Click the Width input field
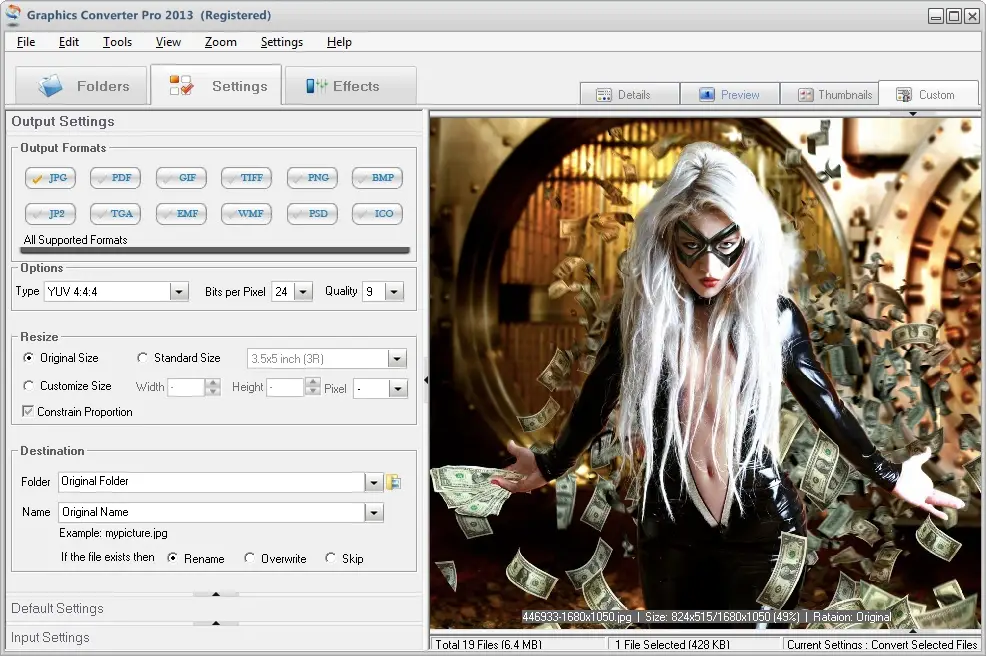 tap(186, 387)
